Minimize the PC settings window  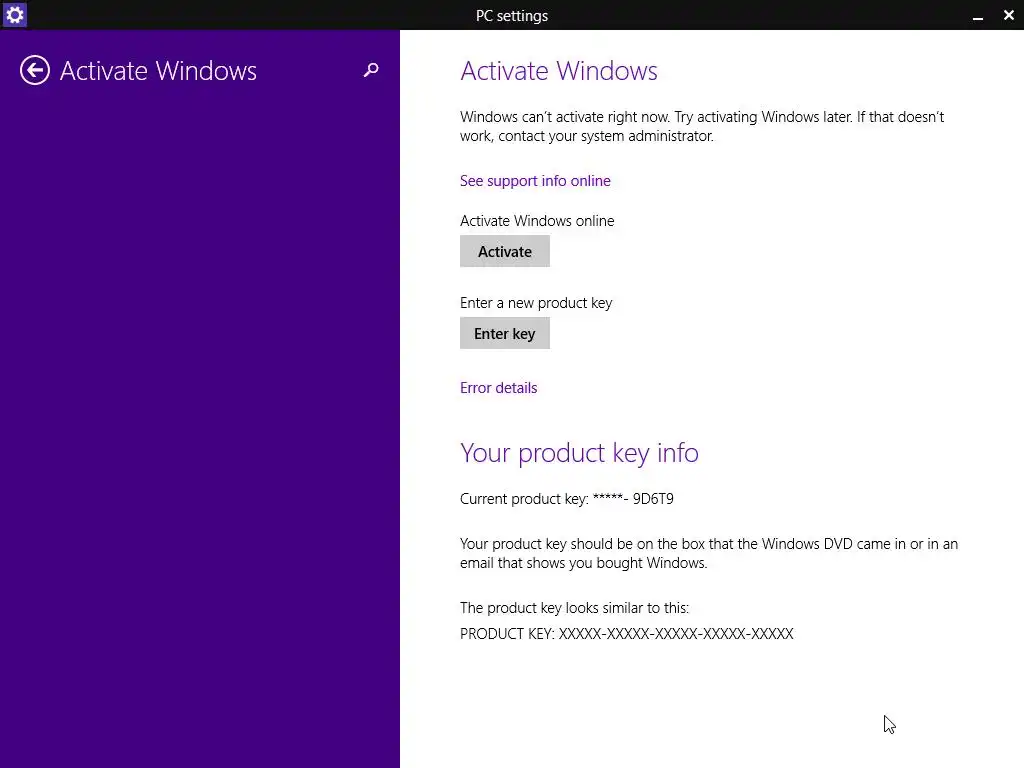tap(978, 16)
